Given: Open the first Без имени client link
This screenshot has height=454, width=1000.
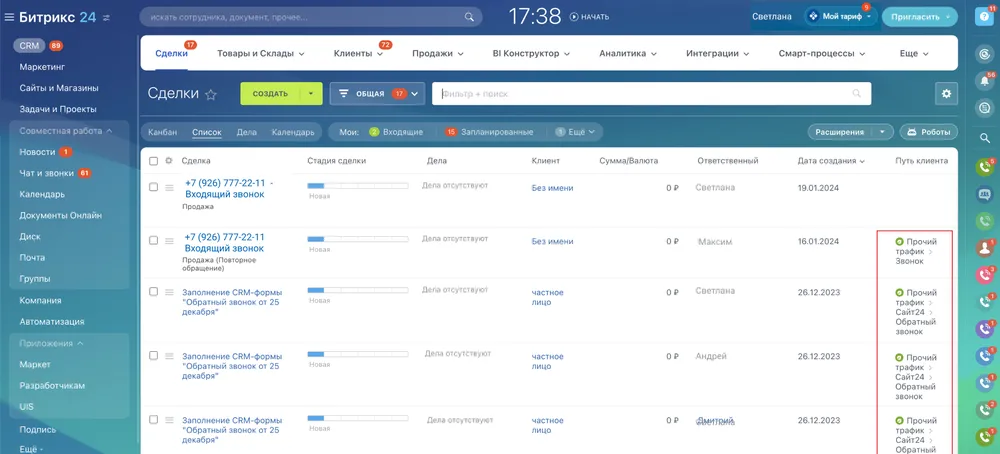Looking at the screenshot, I should pyautogui.click(x=552, y=187).
